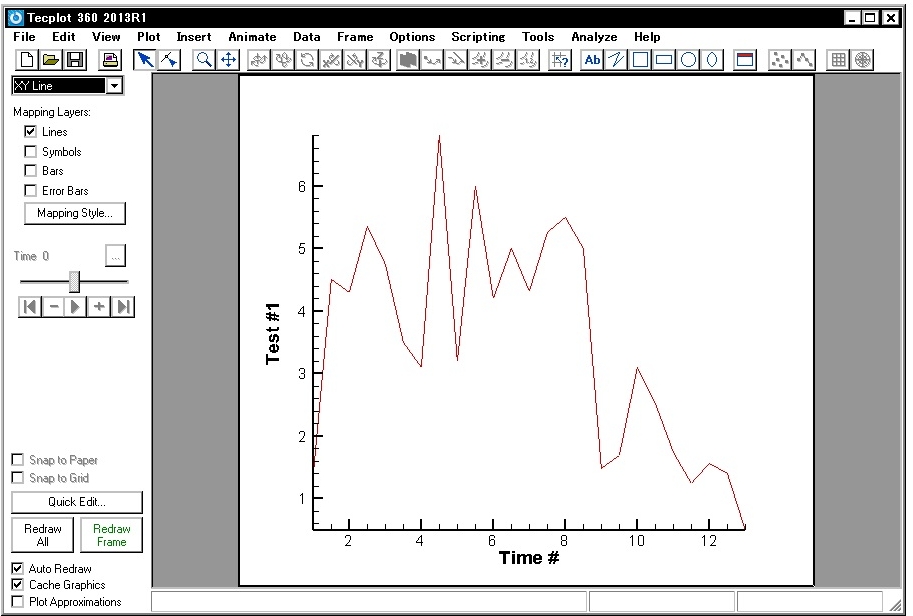Select the ellipse shape tool
Viewport: 913px width, 616px height.
pos(712,59)
